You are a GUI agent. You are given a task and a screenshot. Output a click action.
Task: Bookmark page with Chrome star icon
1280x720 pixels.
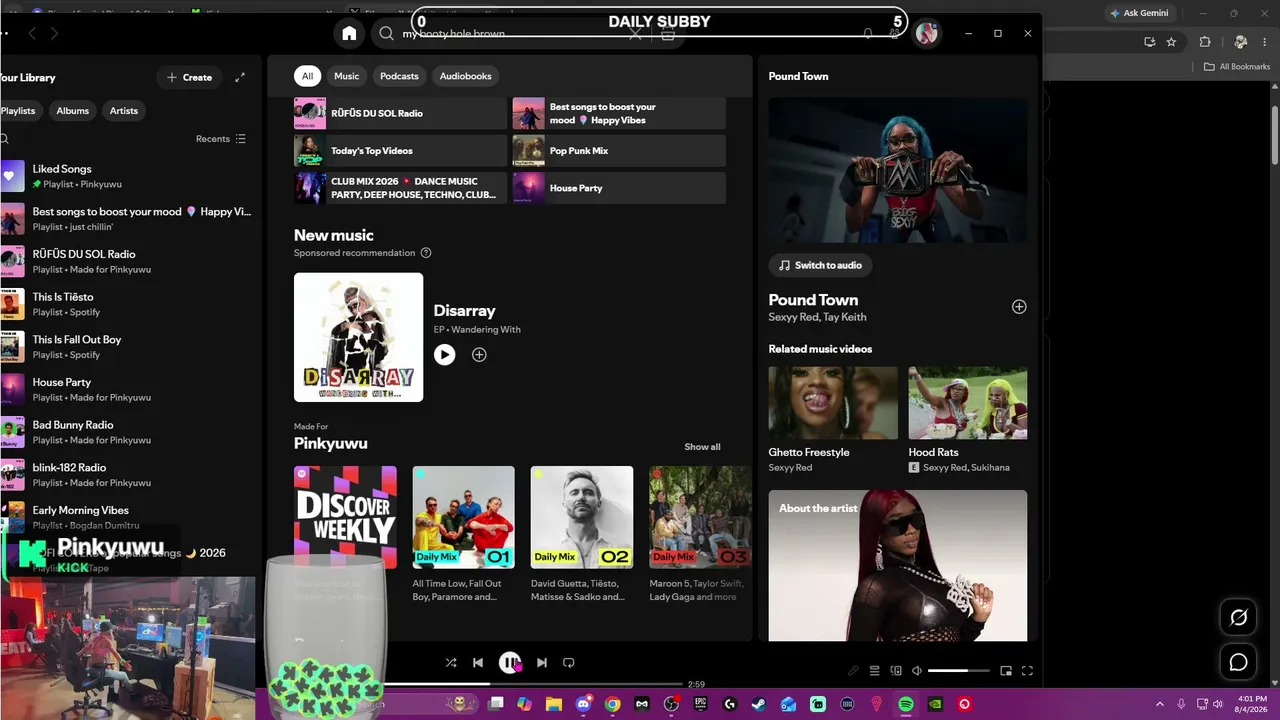(x=1171, y=42)
